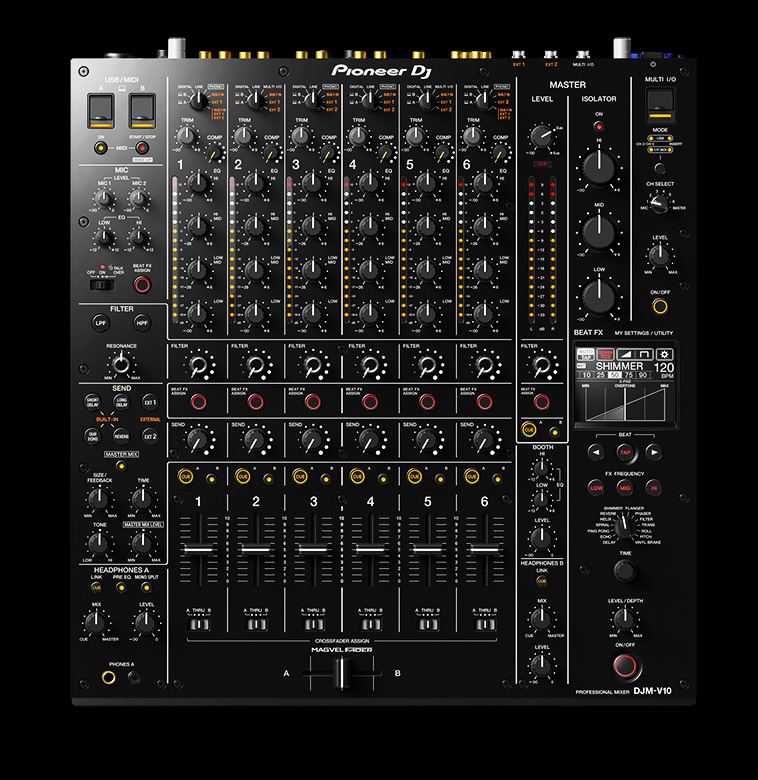This screenshot has width=758, height=780.
Task: Click channel 6 input selector knob
Action: tap(484, 100)
